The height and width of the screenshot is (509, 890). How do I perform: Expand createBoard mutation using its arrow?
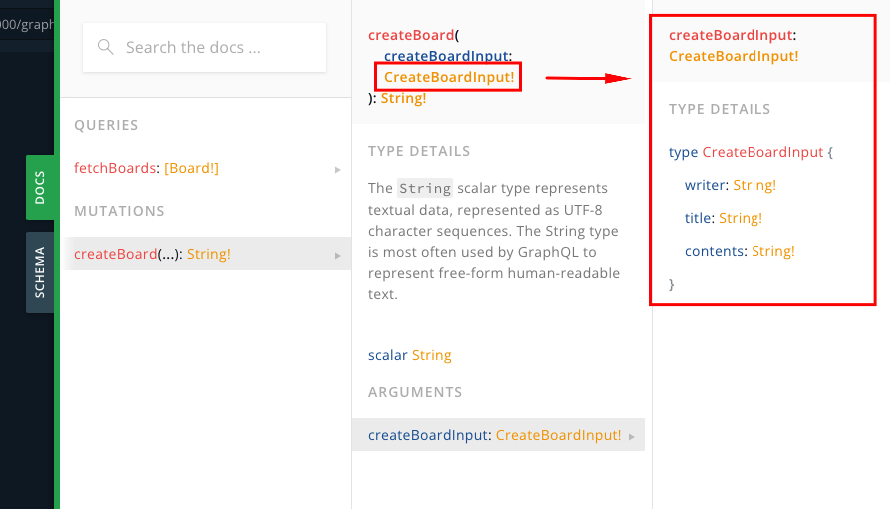[x=337, y=255]
